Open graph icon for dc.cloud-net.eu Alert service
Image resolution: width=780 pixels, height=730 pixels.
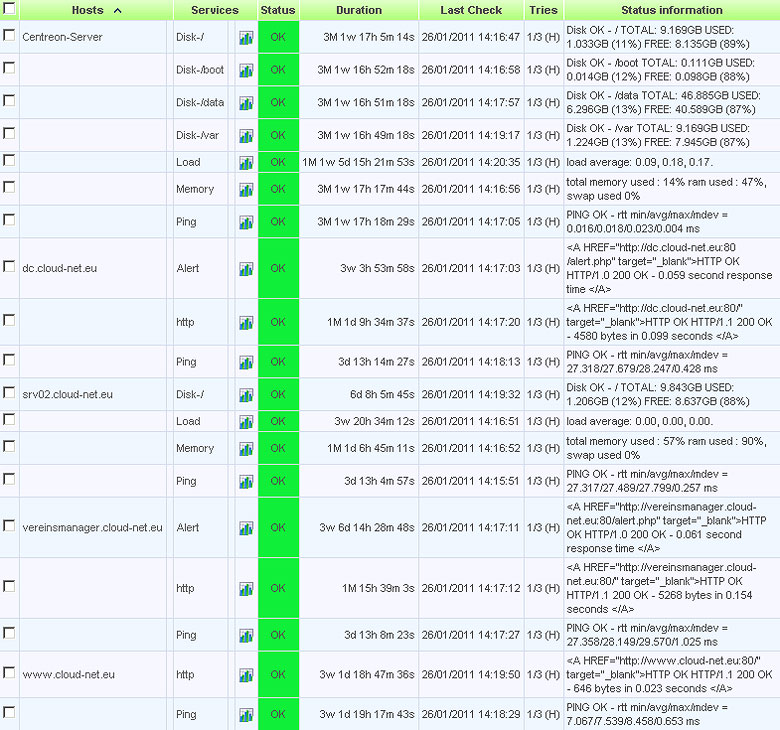[x=246, y=268]
